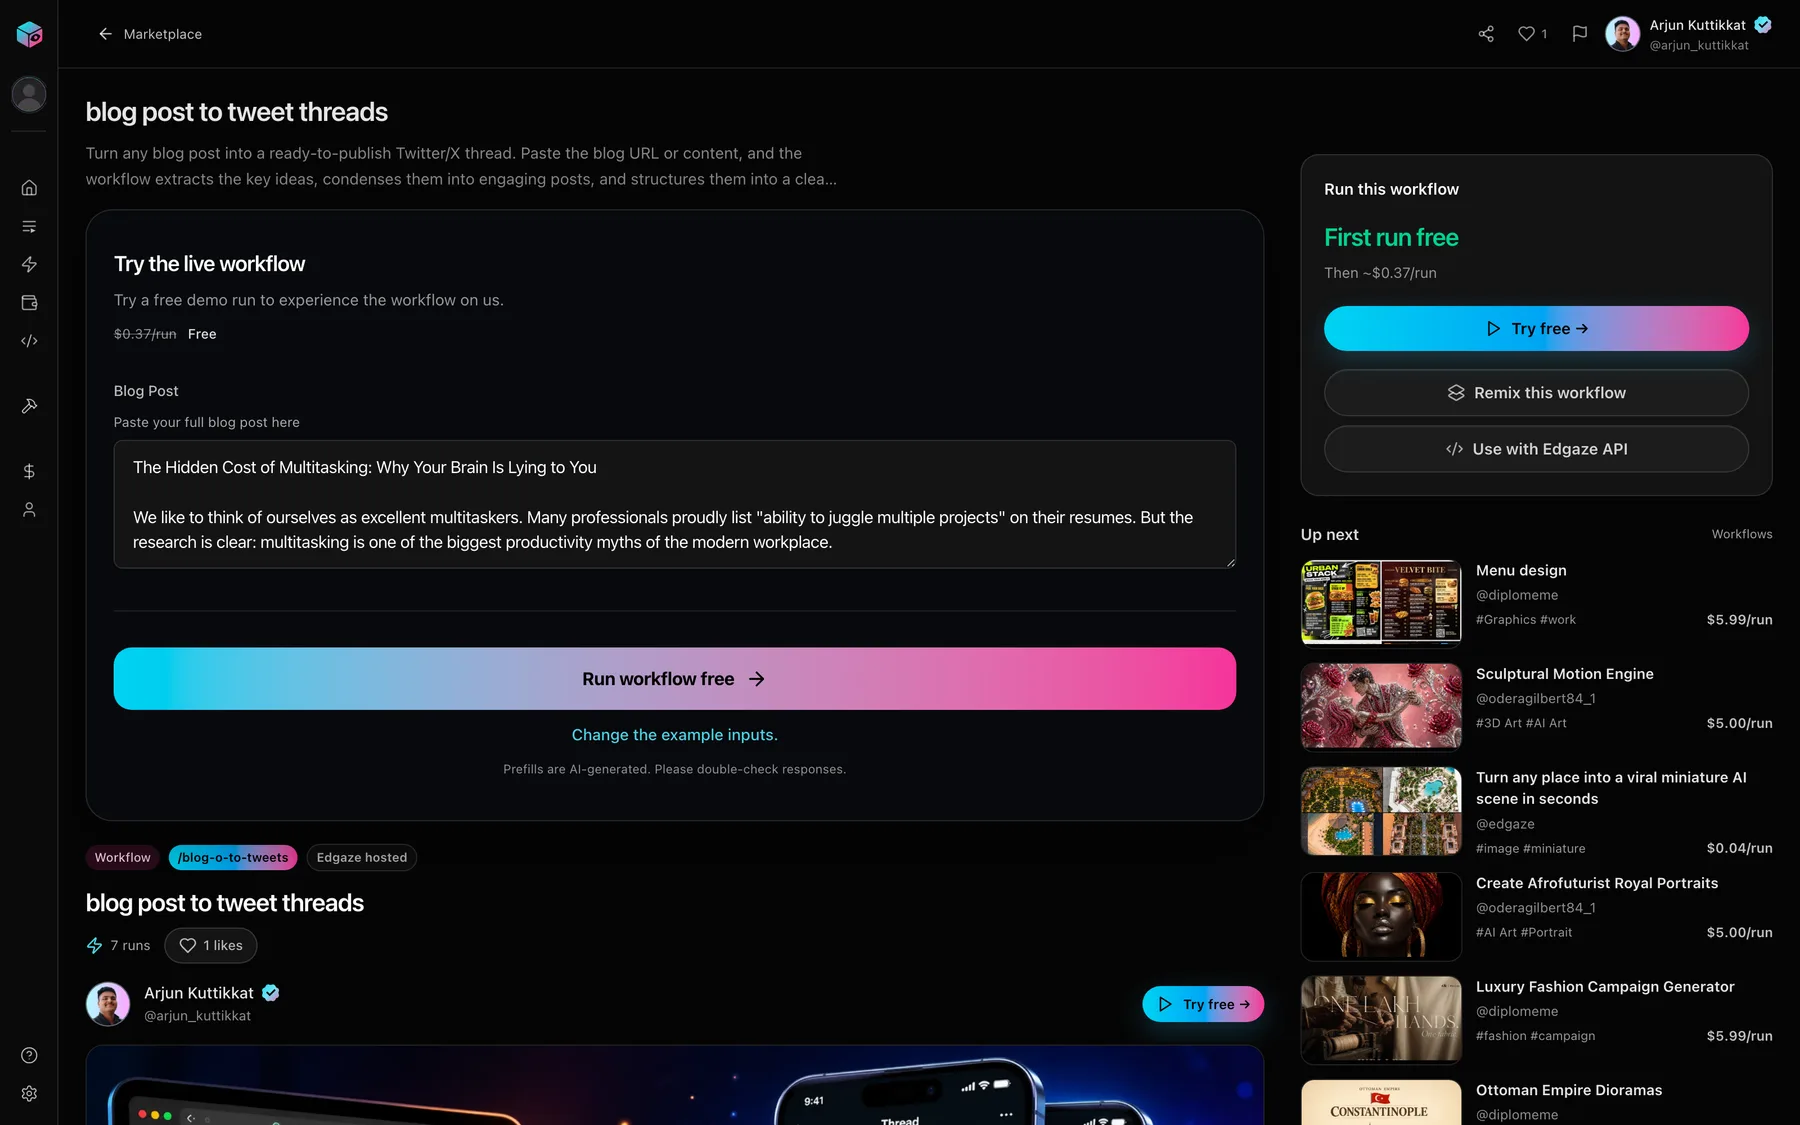This screenshot has height=1125, width=1800.
Task: Click the /blog-o-to-tweets tag
Action: click(x=233, y=858)
